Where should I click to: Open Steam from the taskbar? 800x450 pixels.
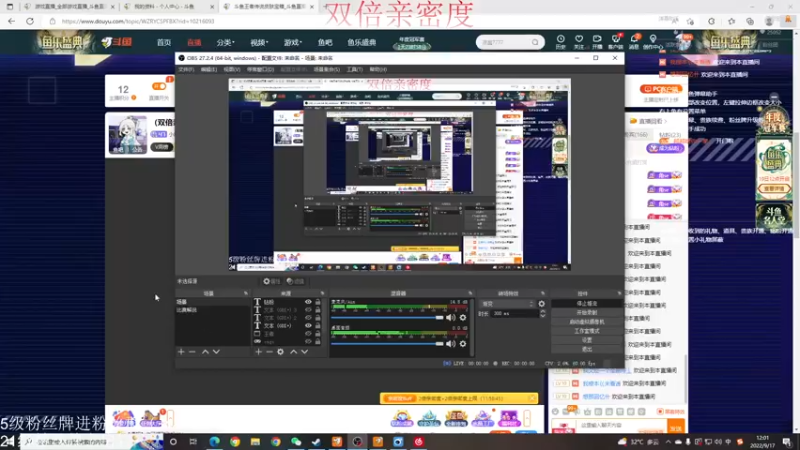point(316,441)
